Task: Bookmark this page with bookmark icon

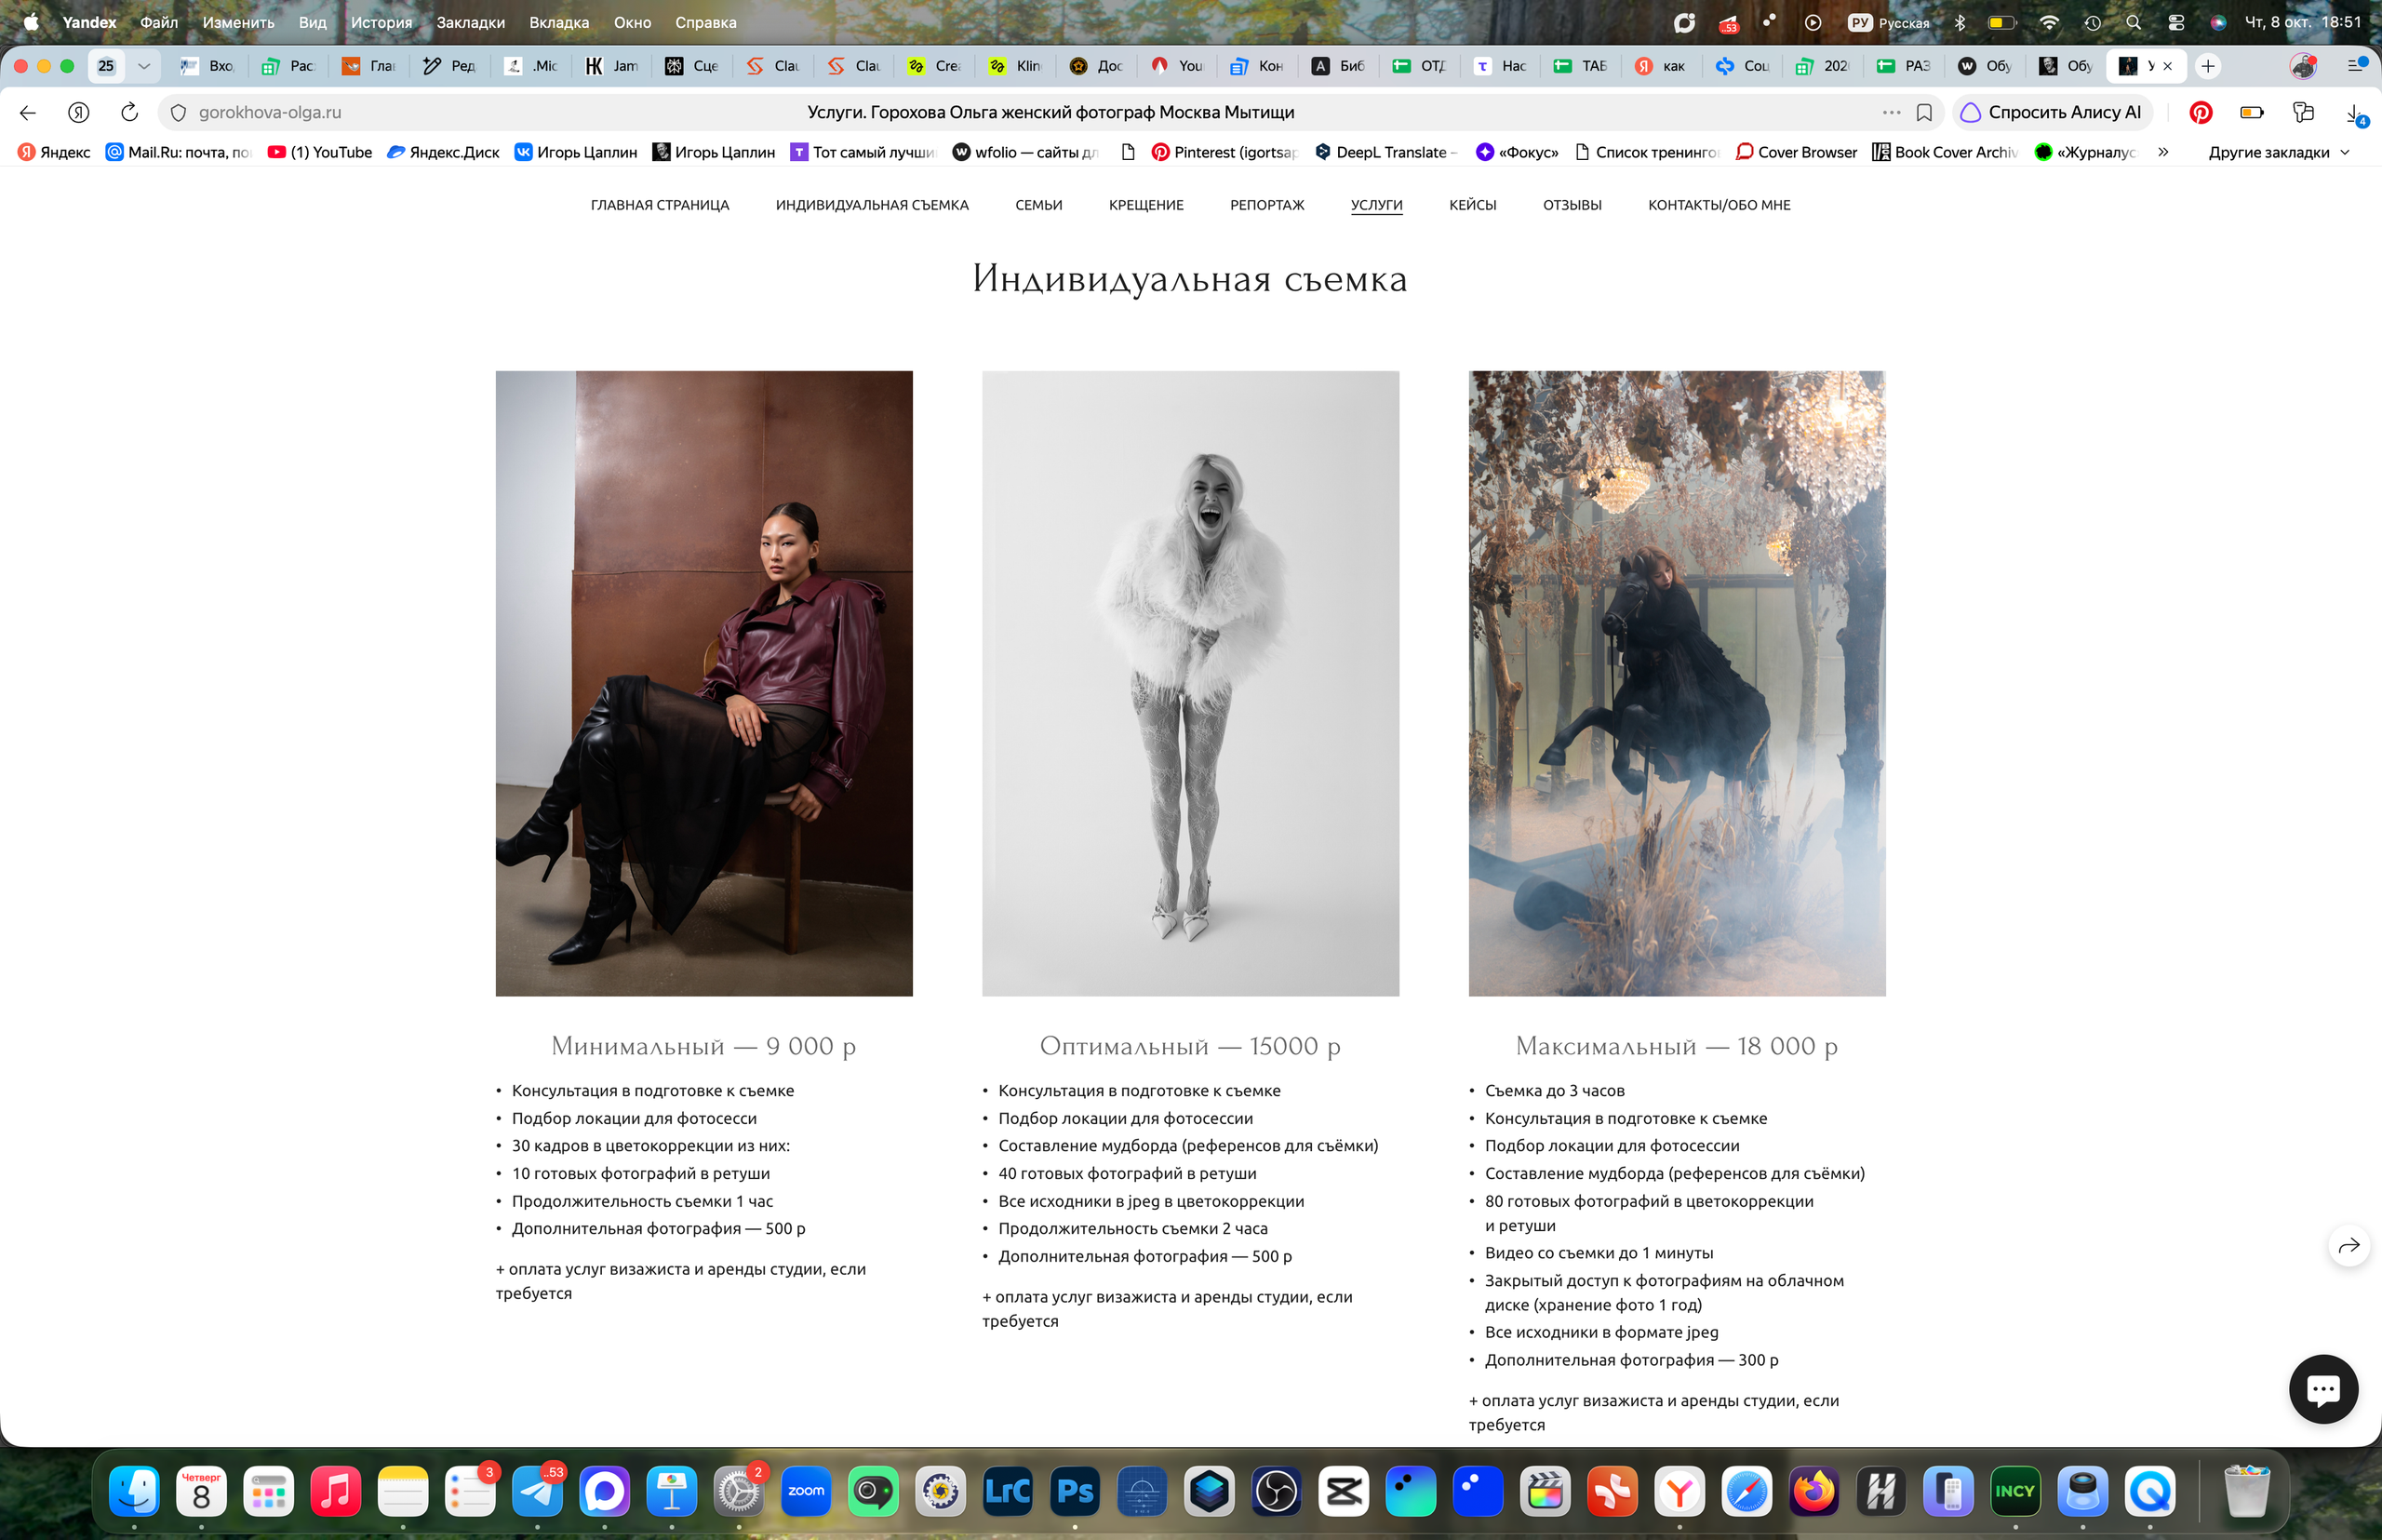Action: [x=1924, y=112]
